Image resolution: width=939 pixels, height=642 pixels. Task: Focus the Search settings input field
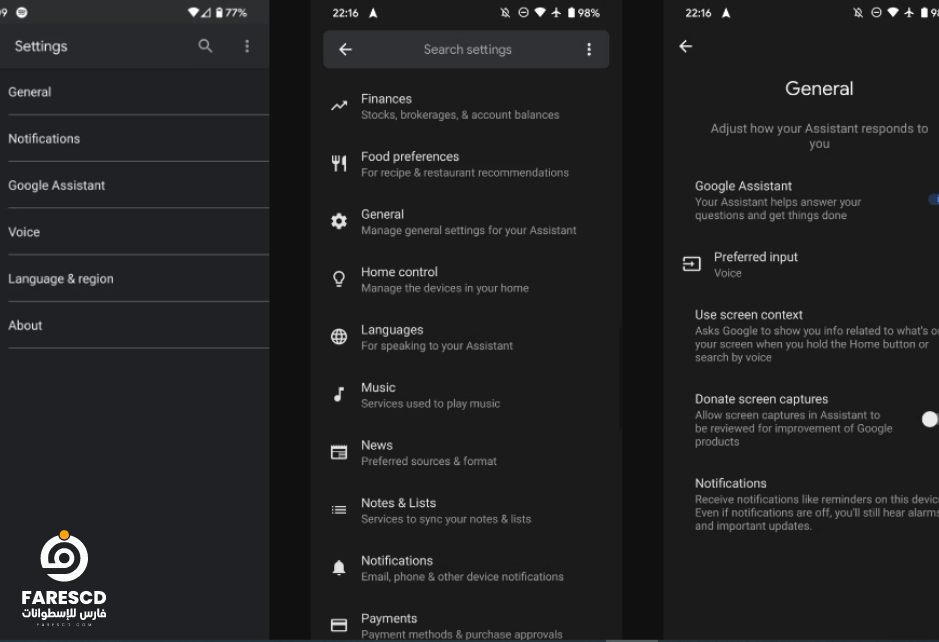467,50
